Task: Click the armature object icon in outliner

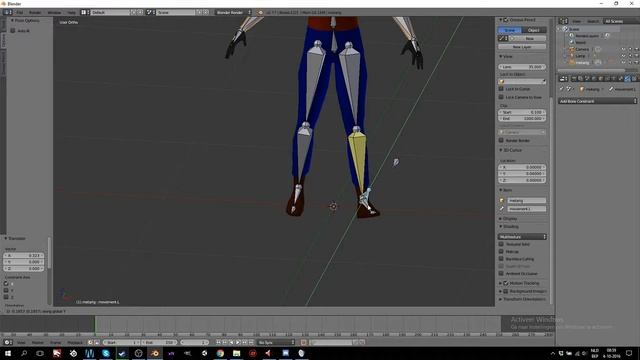Action: pyautogui.click(x=572, y=62)
